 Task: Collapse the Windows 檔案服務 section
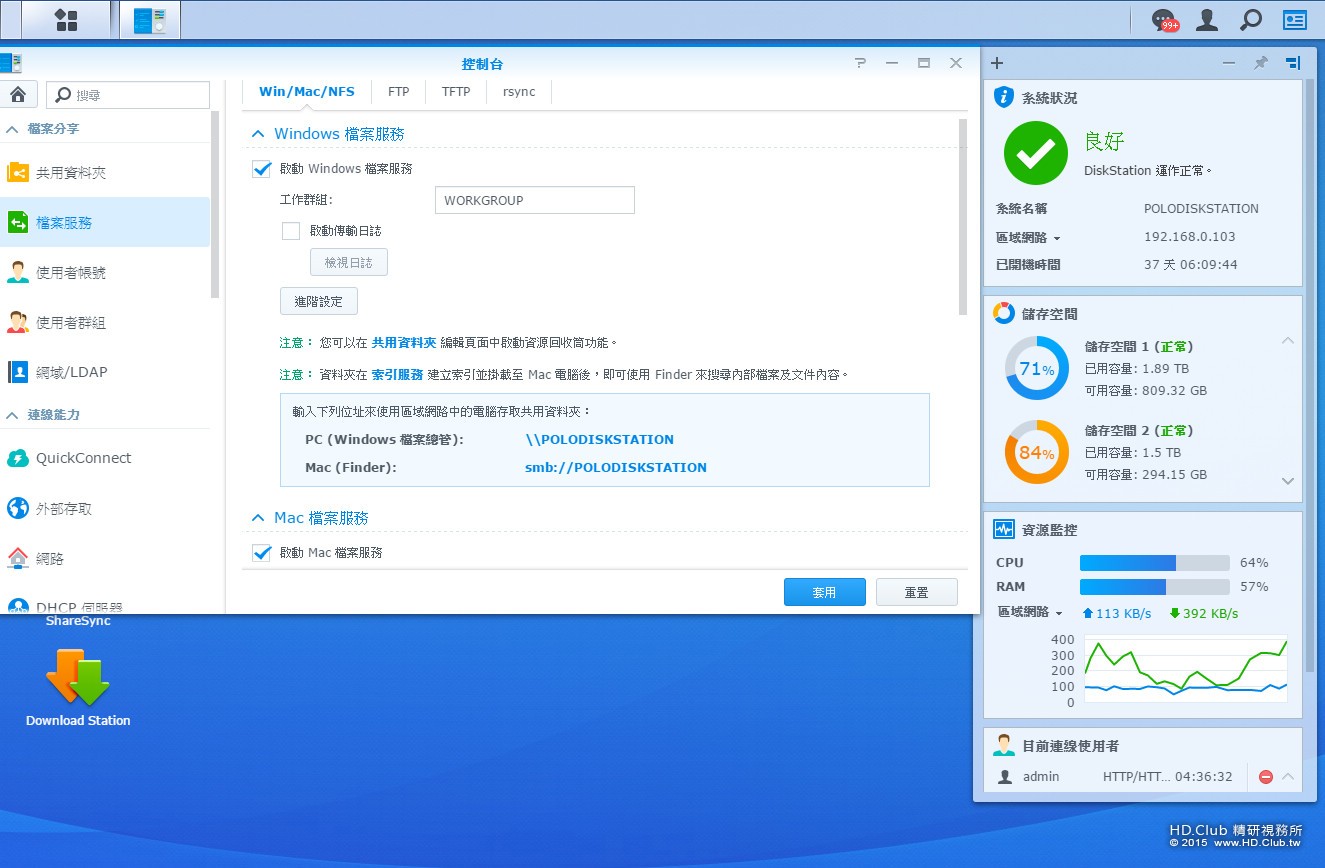click(258, 134)
